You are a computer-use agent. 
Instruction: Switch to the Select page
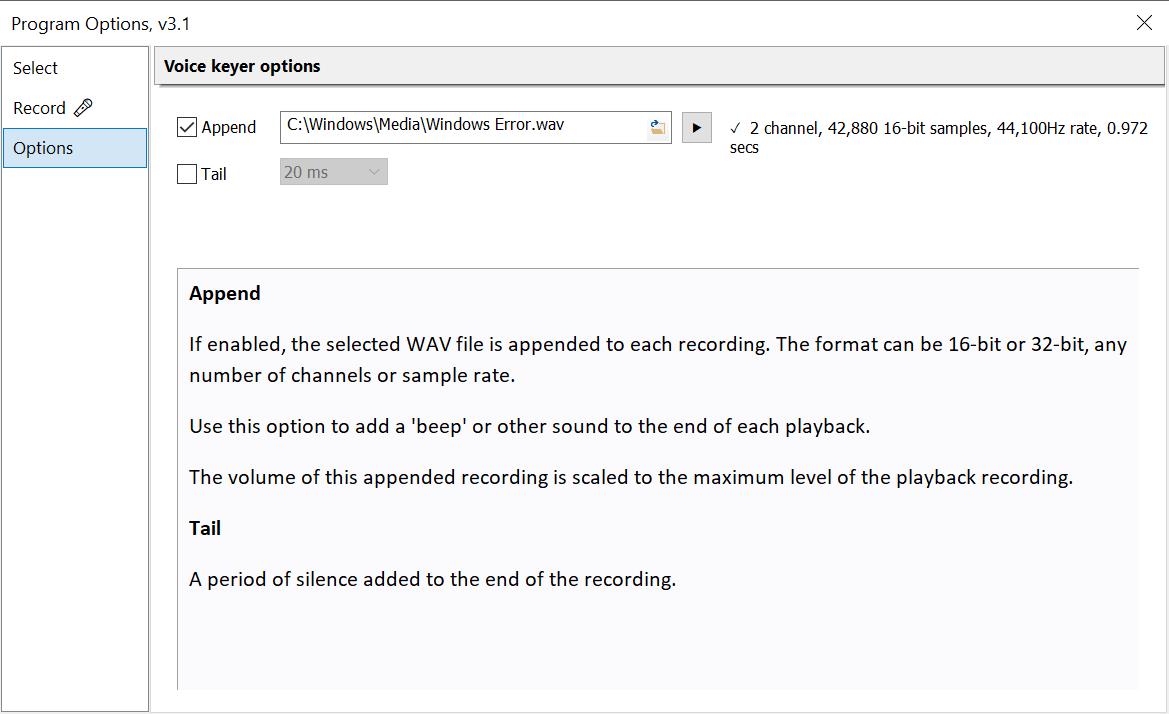click(36, 68)
